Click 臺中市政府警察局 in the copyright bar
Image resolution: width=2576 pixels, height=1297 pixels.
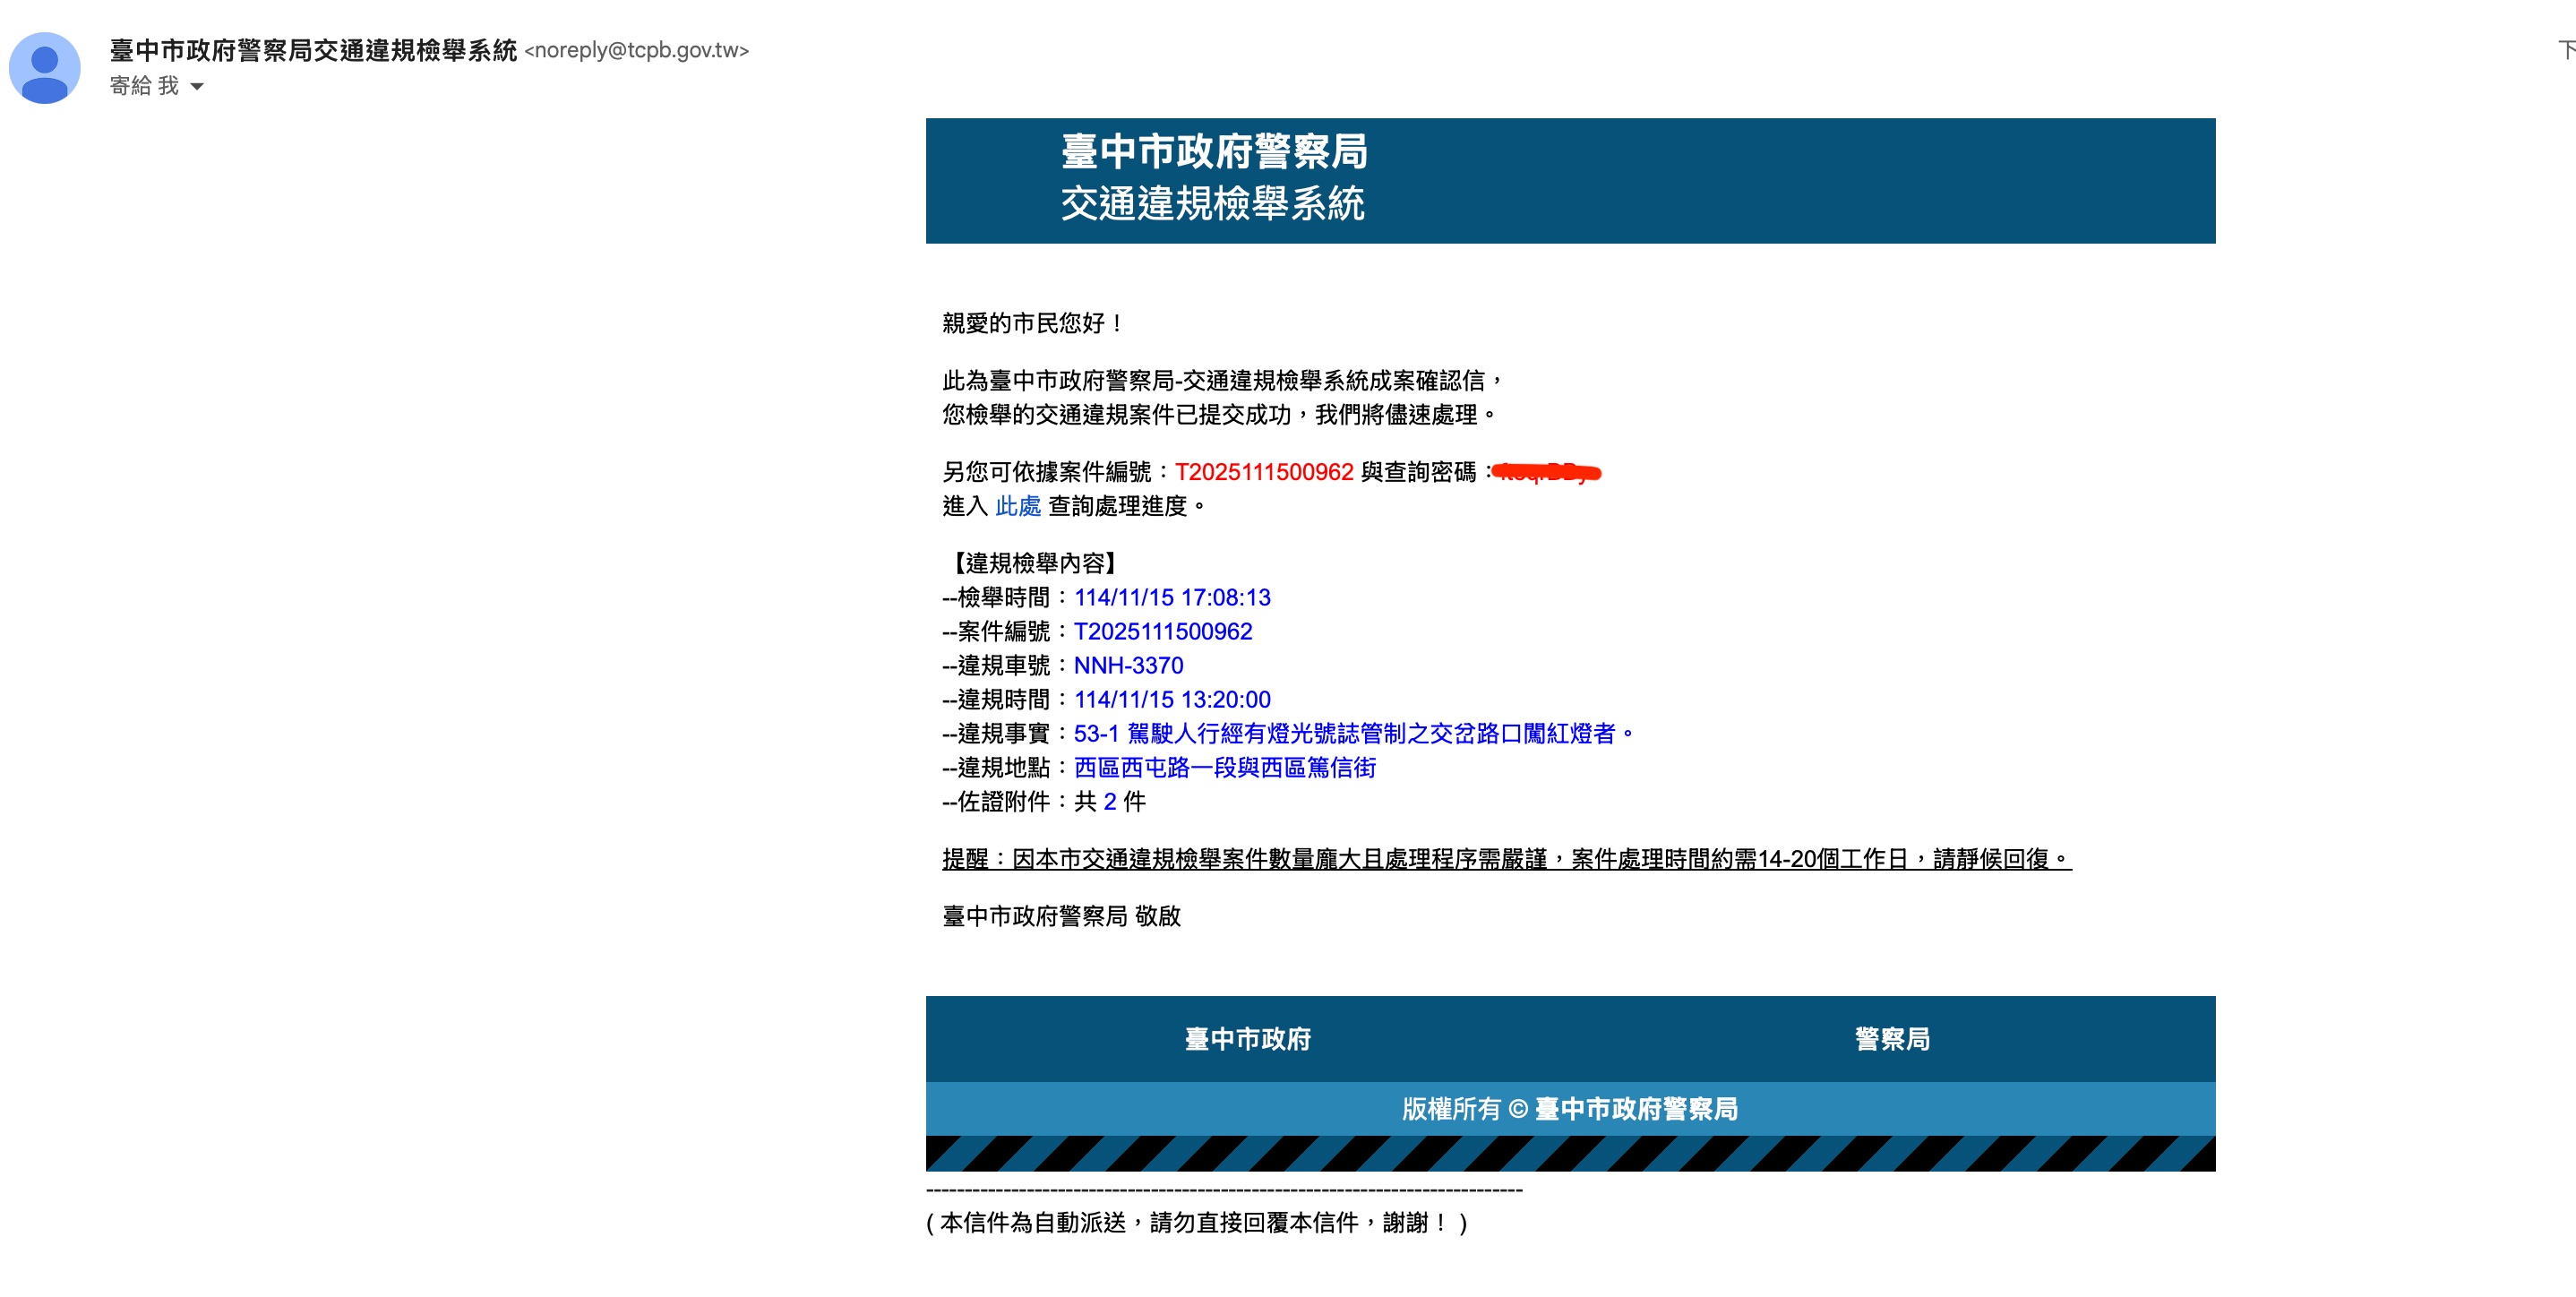(1636, 1109)
